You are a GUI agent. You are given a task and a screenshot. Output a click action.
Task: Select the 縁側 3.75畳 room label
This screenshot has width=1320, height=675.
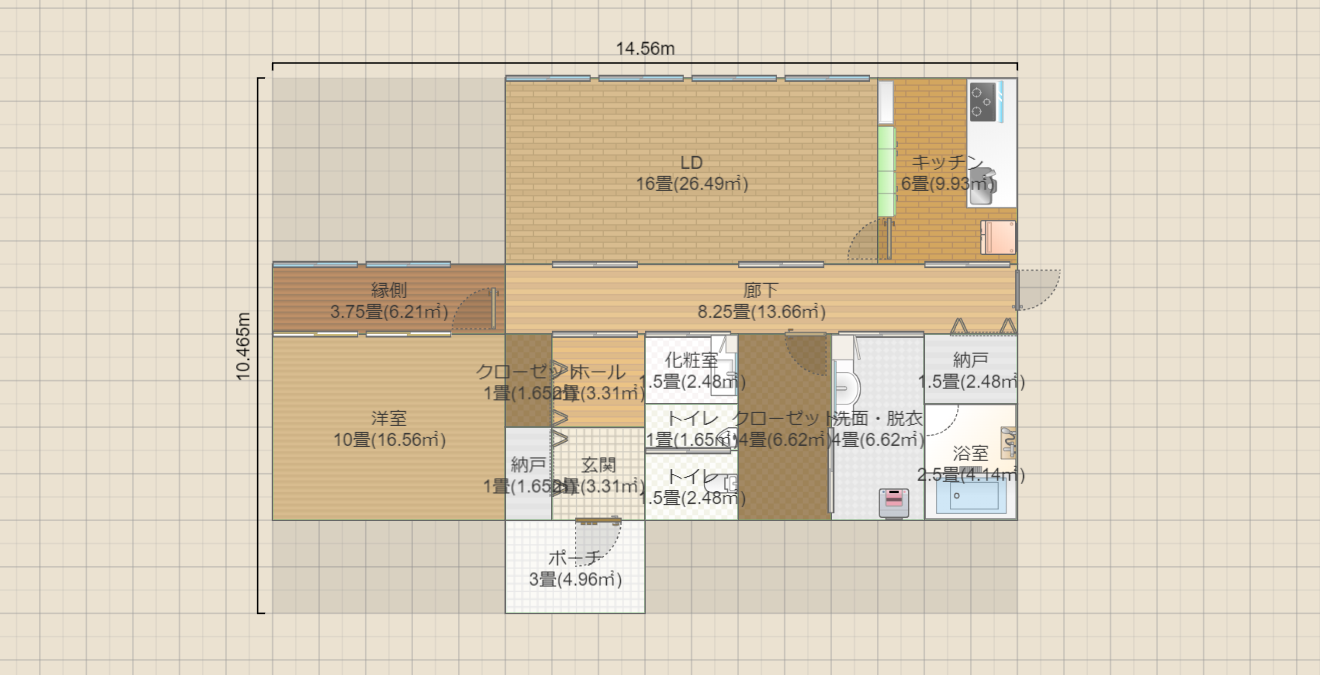(x=389, y=301)
